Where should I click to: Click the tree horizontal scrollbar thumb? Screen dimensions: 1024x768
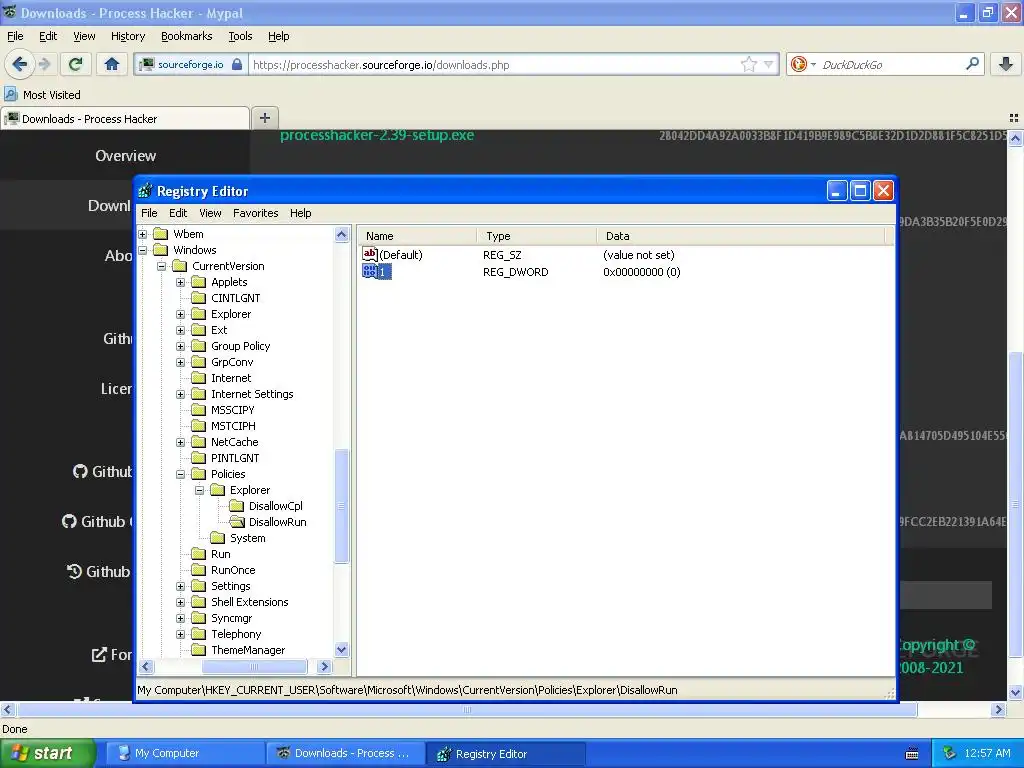coord(255,667)
